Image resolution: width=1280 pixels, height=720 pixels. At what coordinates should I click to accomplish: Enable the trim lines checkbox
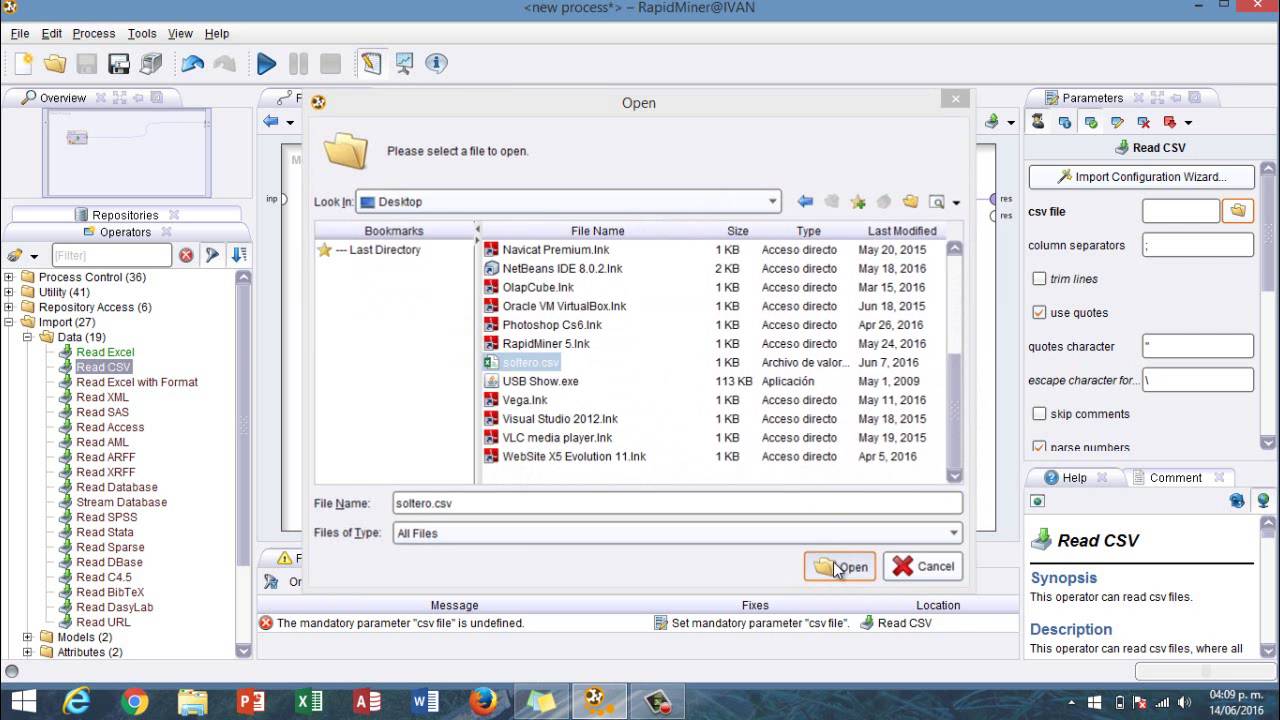[x=1039, y=279]
